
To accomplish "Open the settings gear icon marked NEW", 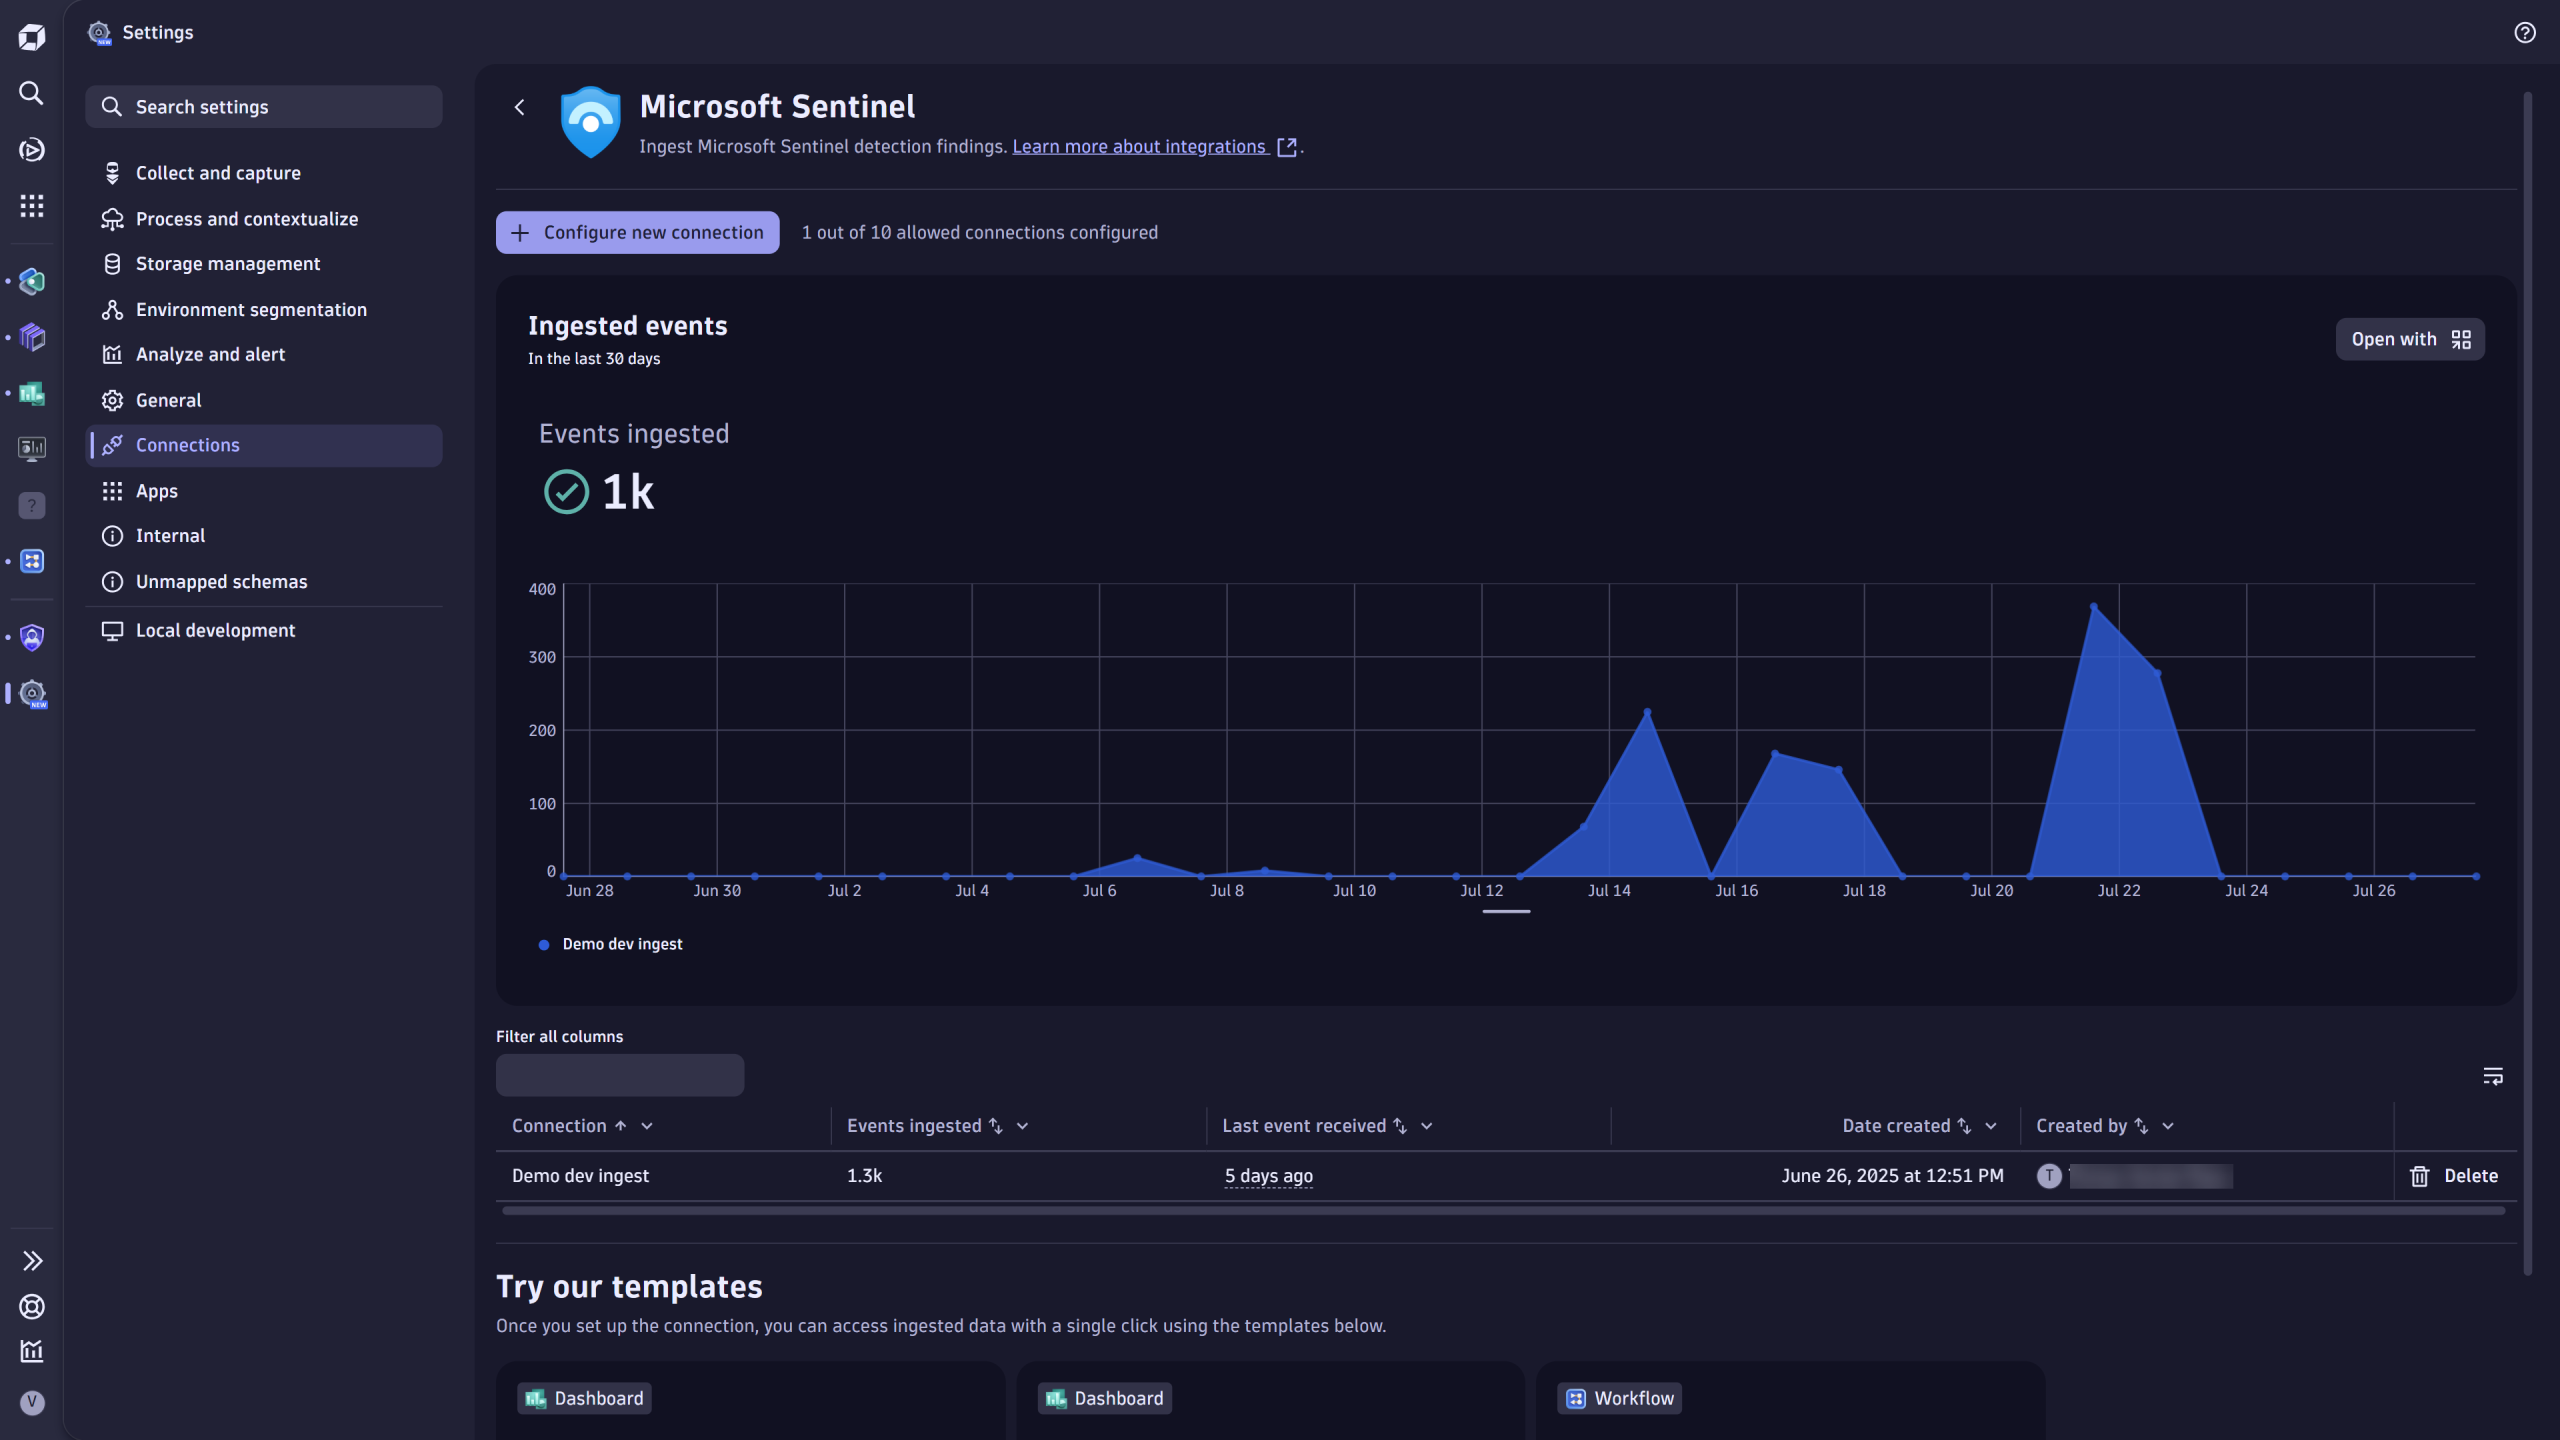I will pyautogui.click(x=31, y=692).
